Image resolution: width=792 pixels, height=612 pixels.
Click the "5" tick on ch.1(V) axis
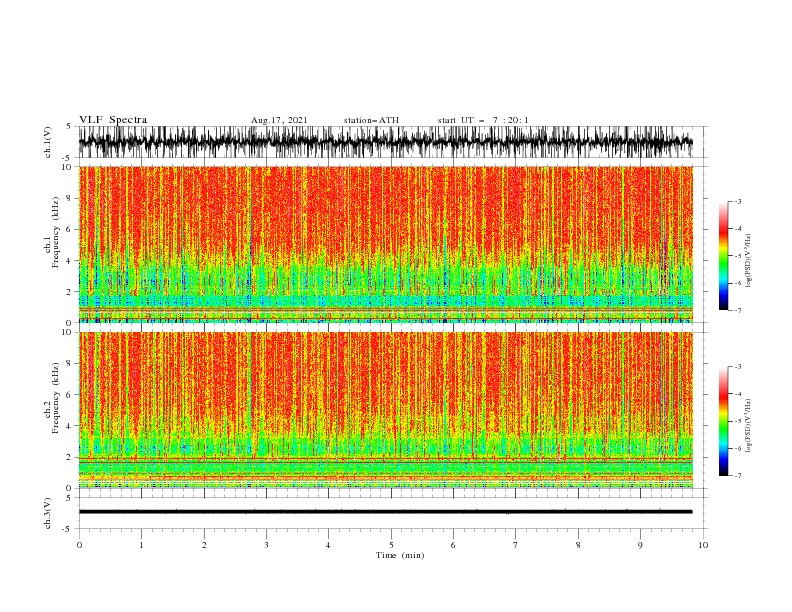[69, 126]
